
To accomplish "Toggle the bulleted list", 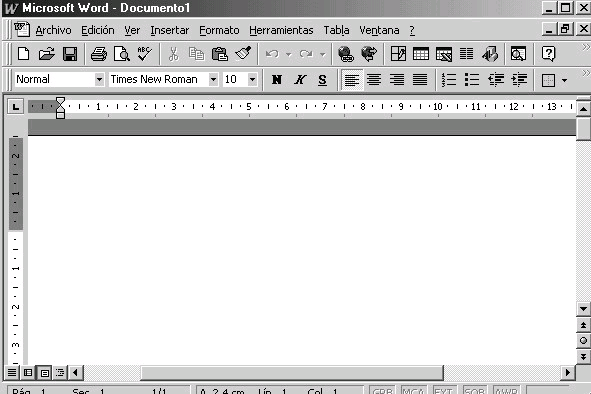I will tap(472, 80).
